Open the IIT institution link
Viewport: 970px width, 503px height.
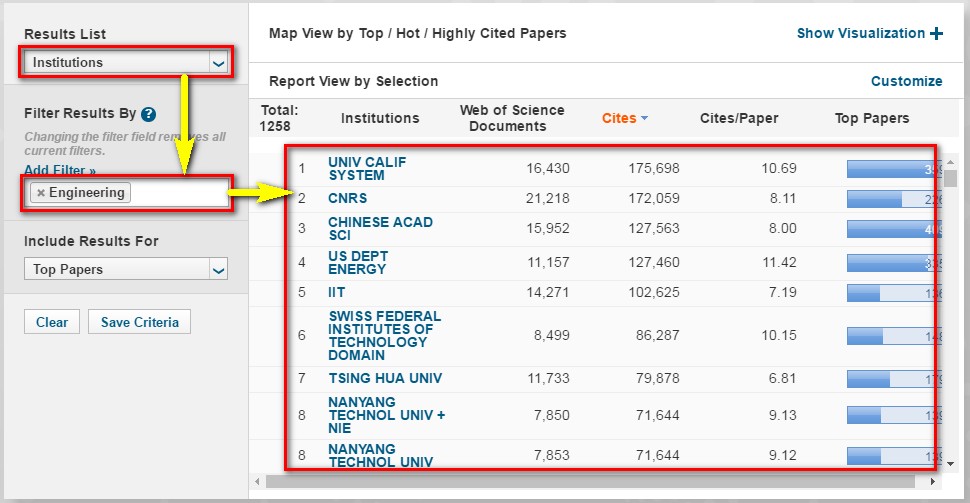click(337, 292)
